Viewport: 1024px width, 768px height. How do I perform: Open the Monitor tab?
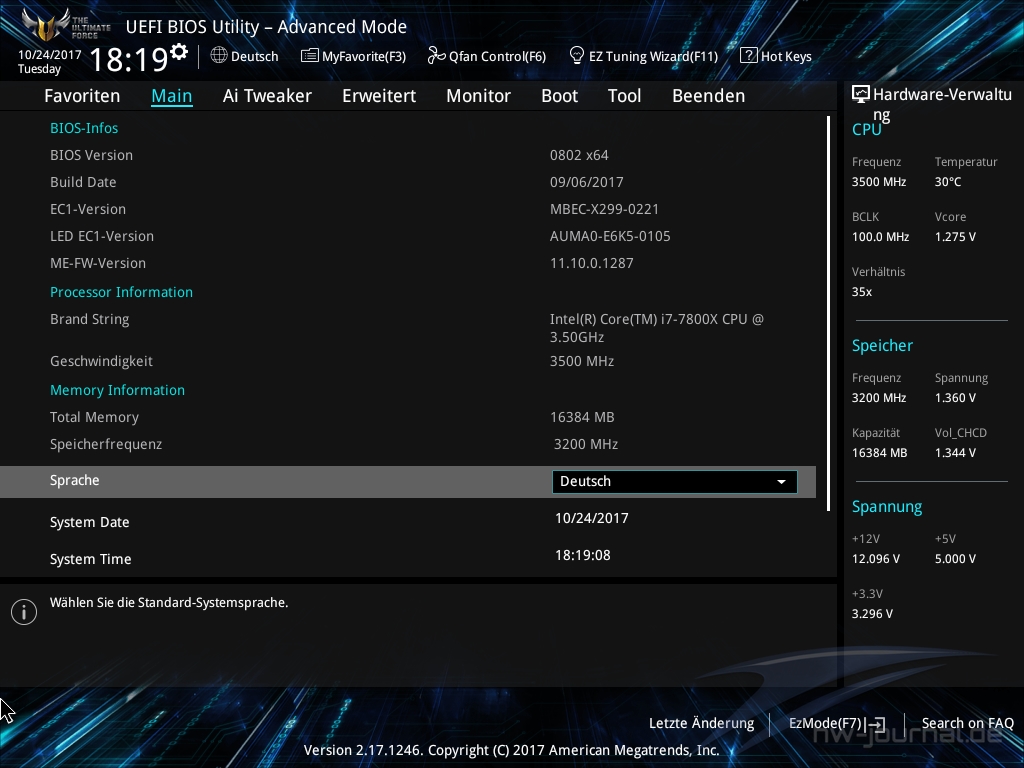click(479, 96)
